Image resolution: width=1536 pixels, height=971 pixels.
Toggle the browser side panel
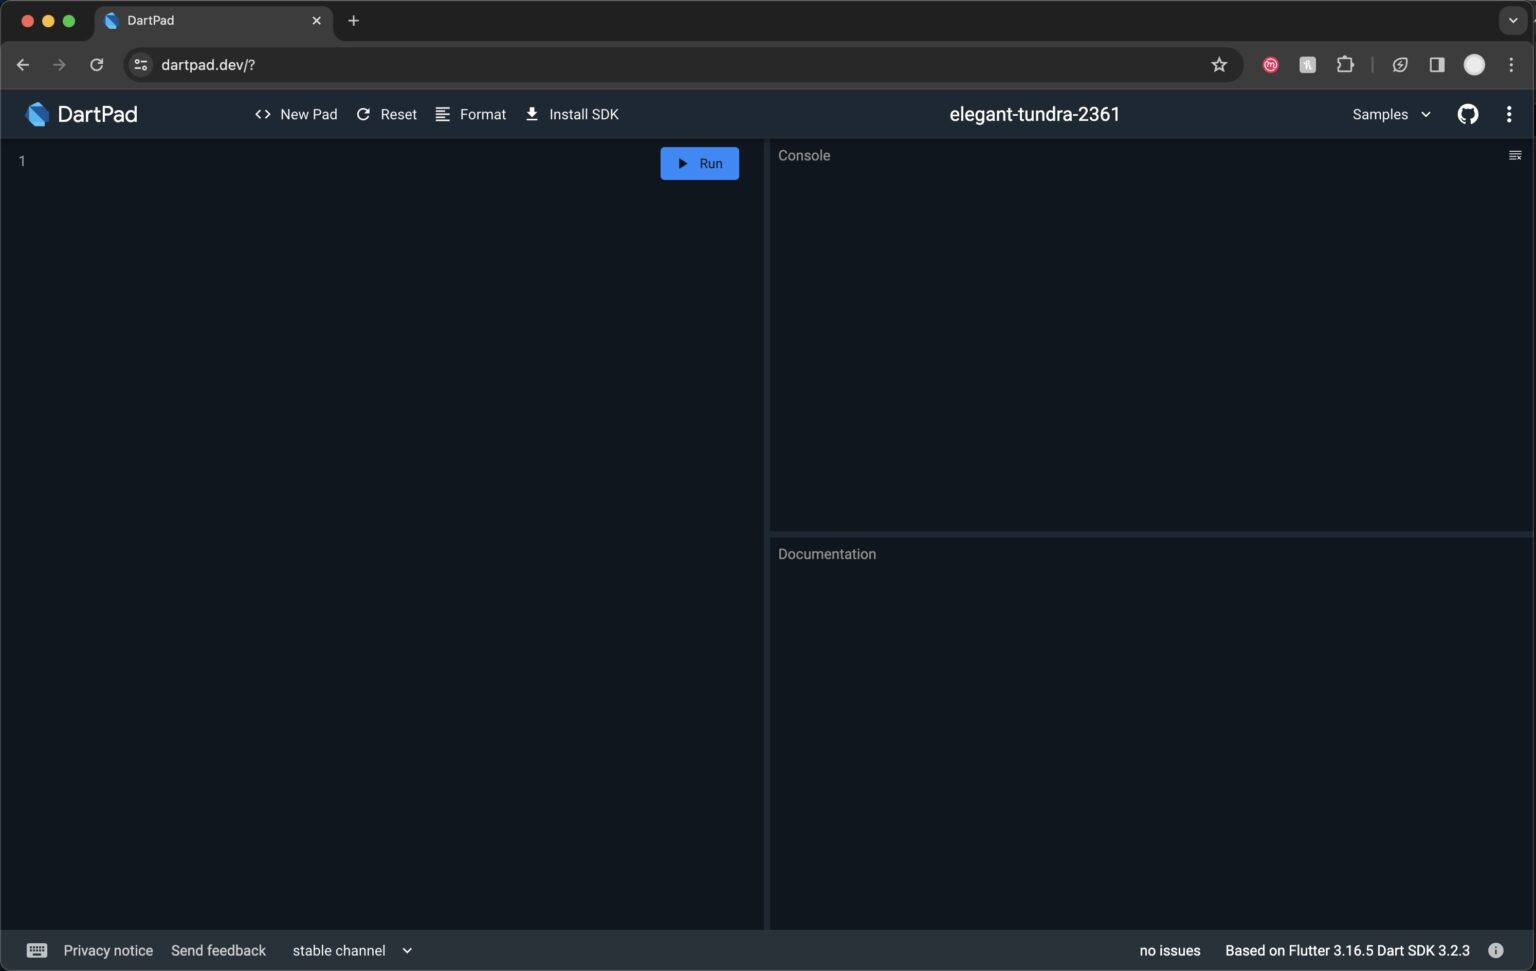(x=1436, y=65)
